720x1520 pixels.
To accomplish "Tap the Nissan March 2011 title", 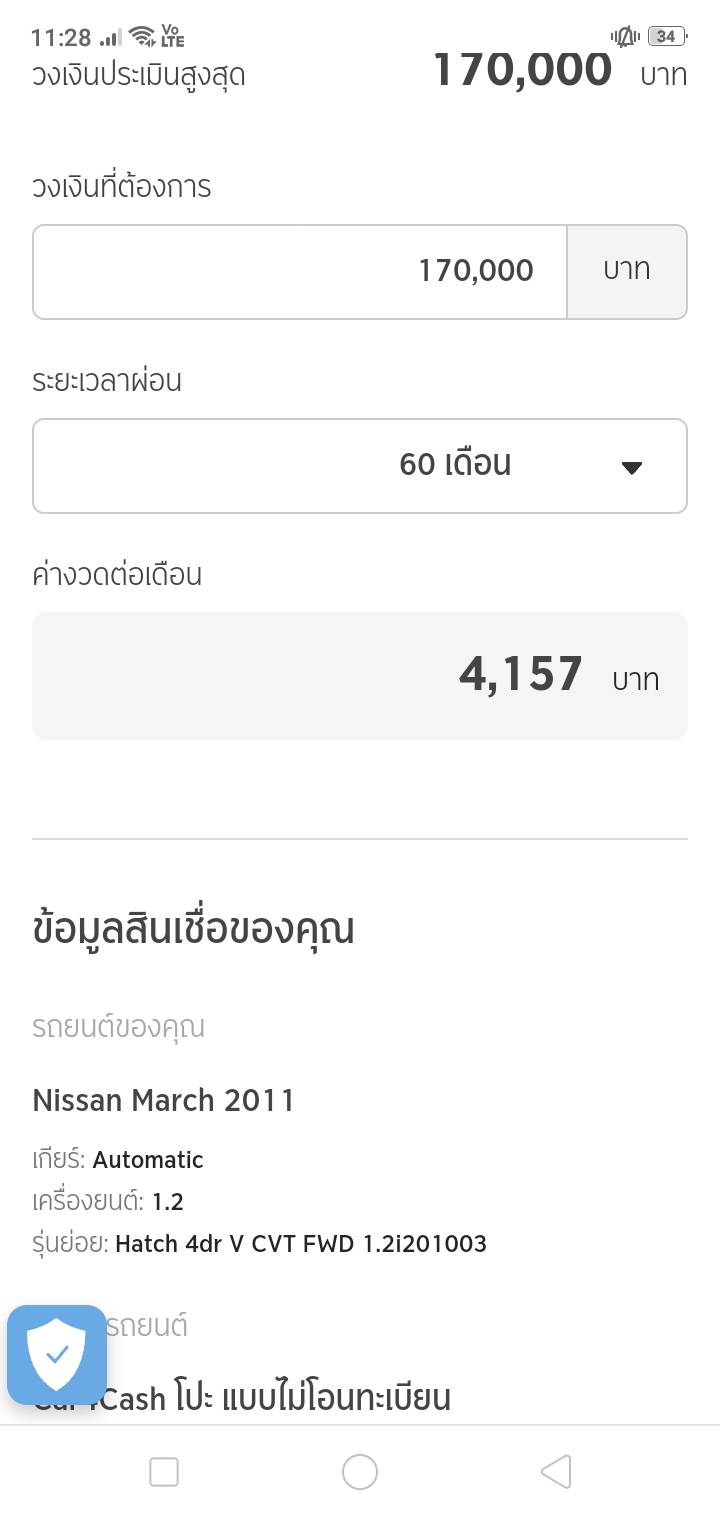I will (x=164, y=1100).
